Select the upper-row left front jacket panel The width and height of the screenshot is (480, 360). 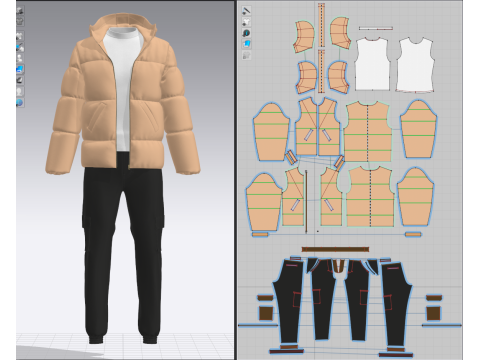[x=306, y=127]
